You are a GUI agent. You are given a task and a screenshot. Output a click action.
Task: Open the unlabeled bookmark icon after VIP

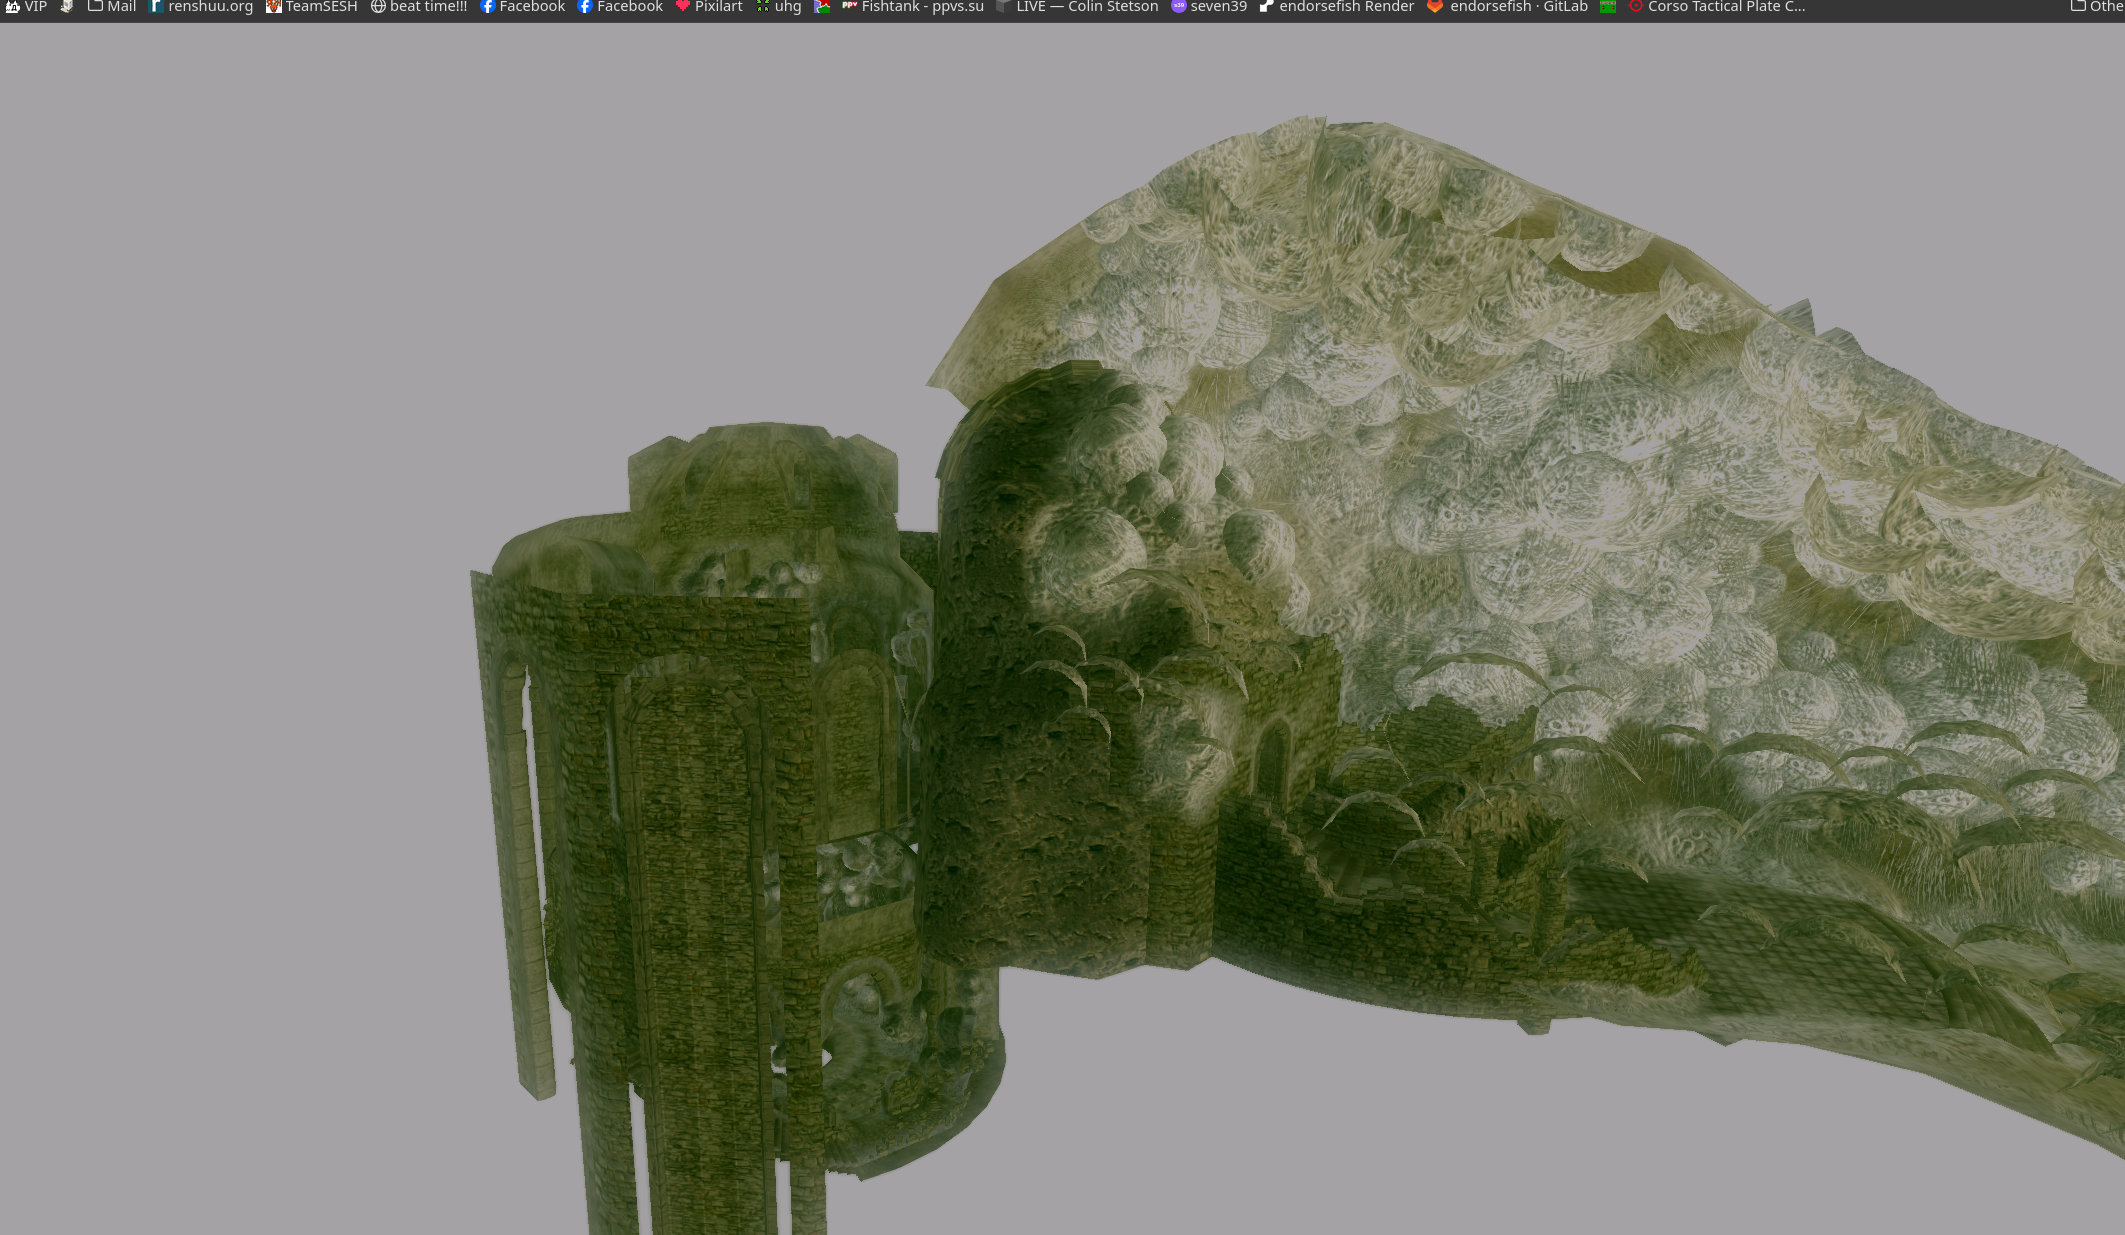pos(67,7)
